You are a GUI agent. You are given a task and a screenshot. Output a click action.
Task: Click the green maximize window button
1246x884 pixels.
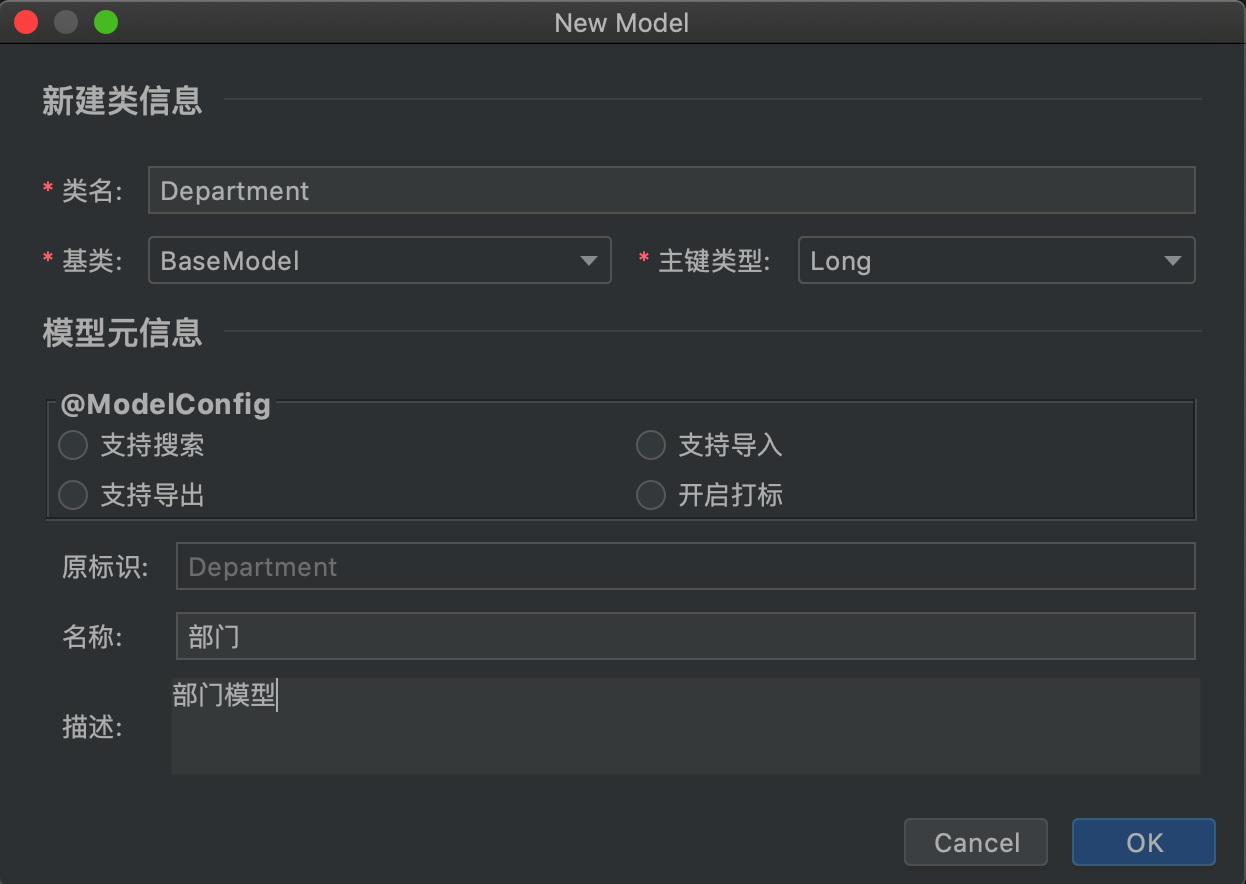[105, 22]
